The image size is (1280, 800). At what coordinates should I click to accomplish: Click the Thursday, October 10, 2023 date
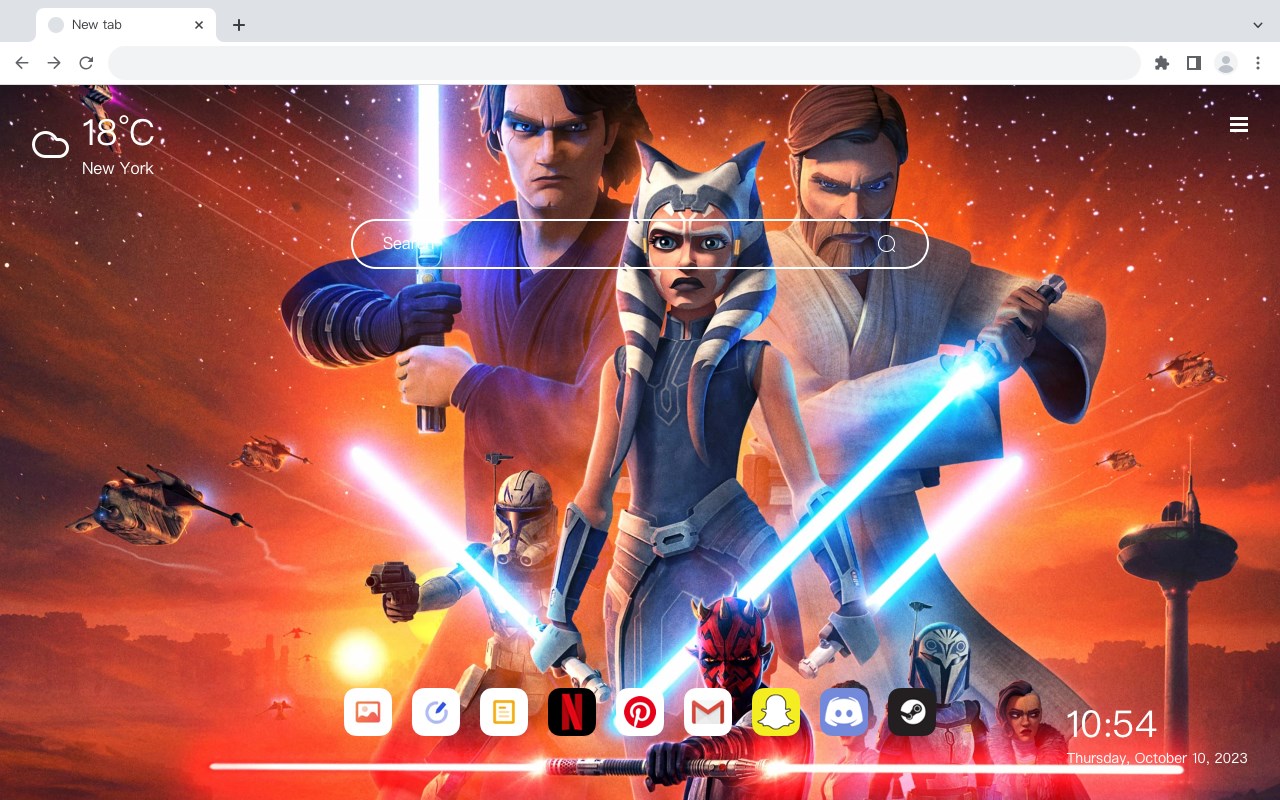click(1157, 758)
